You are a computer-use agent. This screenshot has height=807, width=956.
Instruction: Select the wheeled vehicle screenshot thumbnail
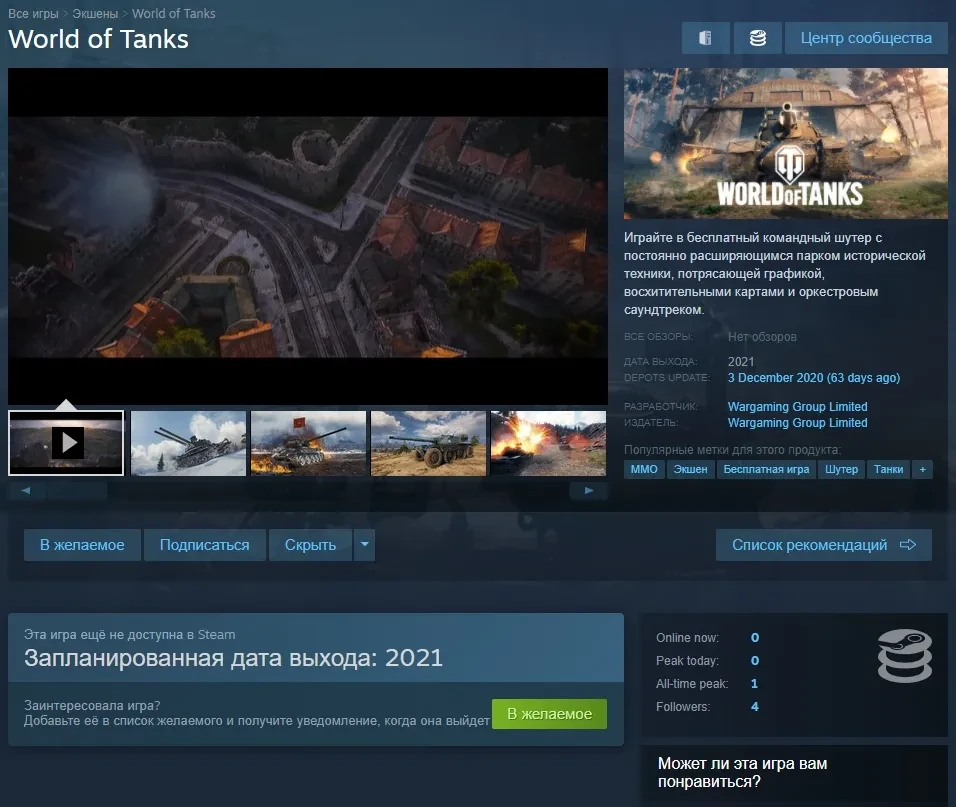(428, 443)
